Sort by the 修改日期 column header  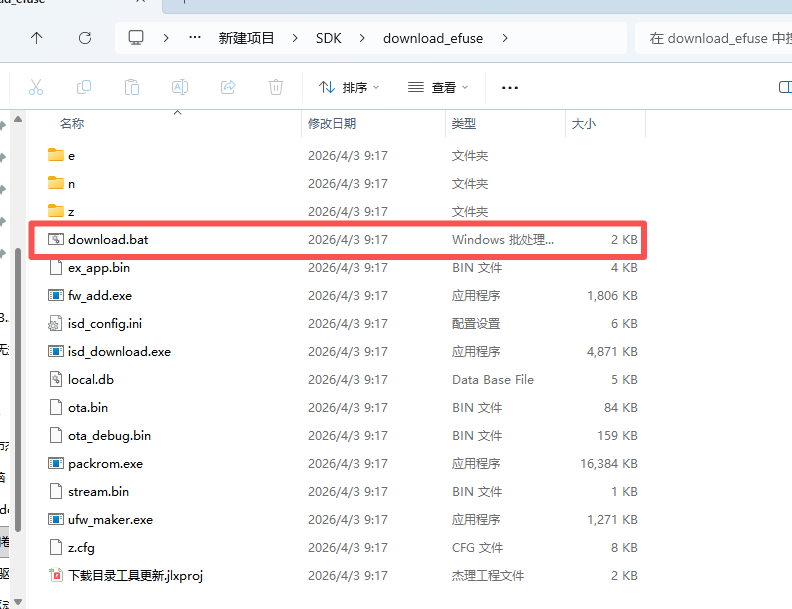tap(332, 124)
